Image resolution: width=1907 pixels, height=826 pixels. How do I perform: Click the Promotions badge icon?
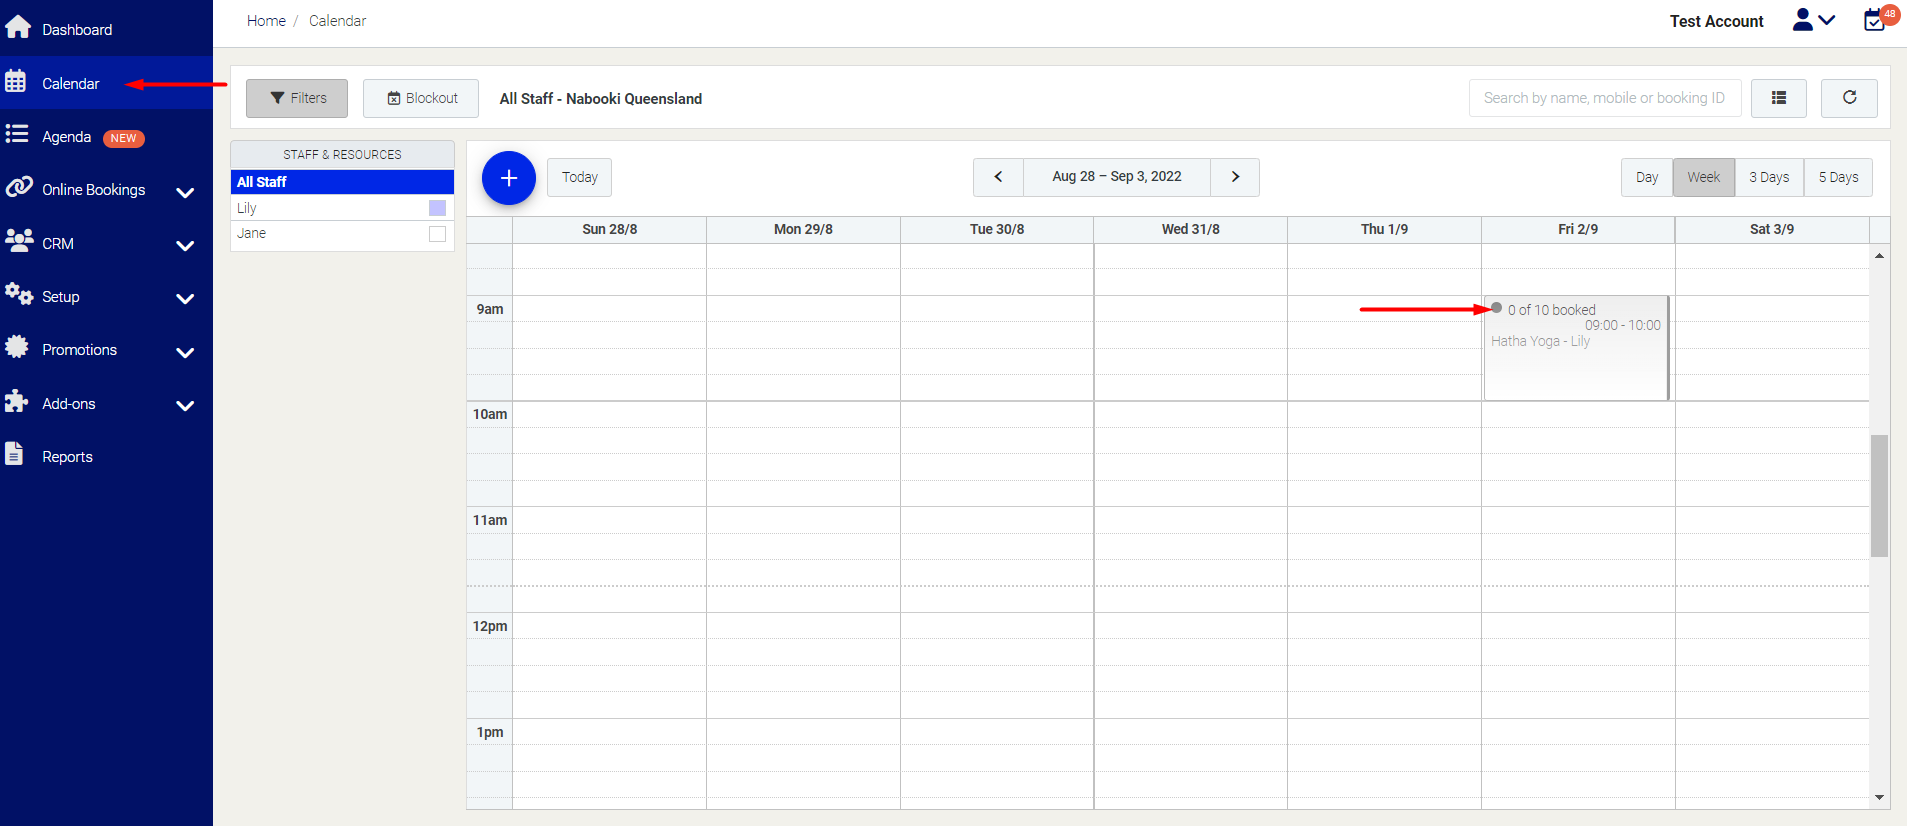[17, 347]
